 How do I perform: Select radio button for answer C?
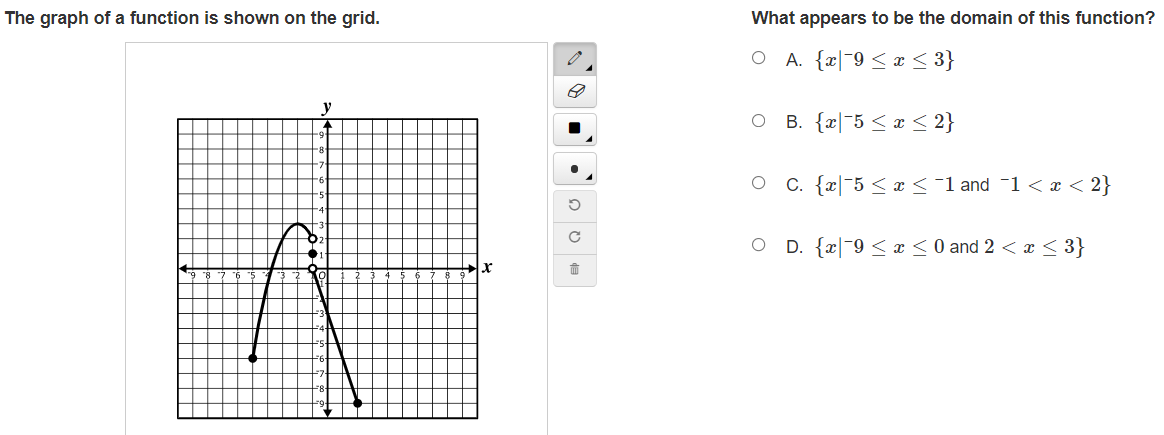[761, 184]
